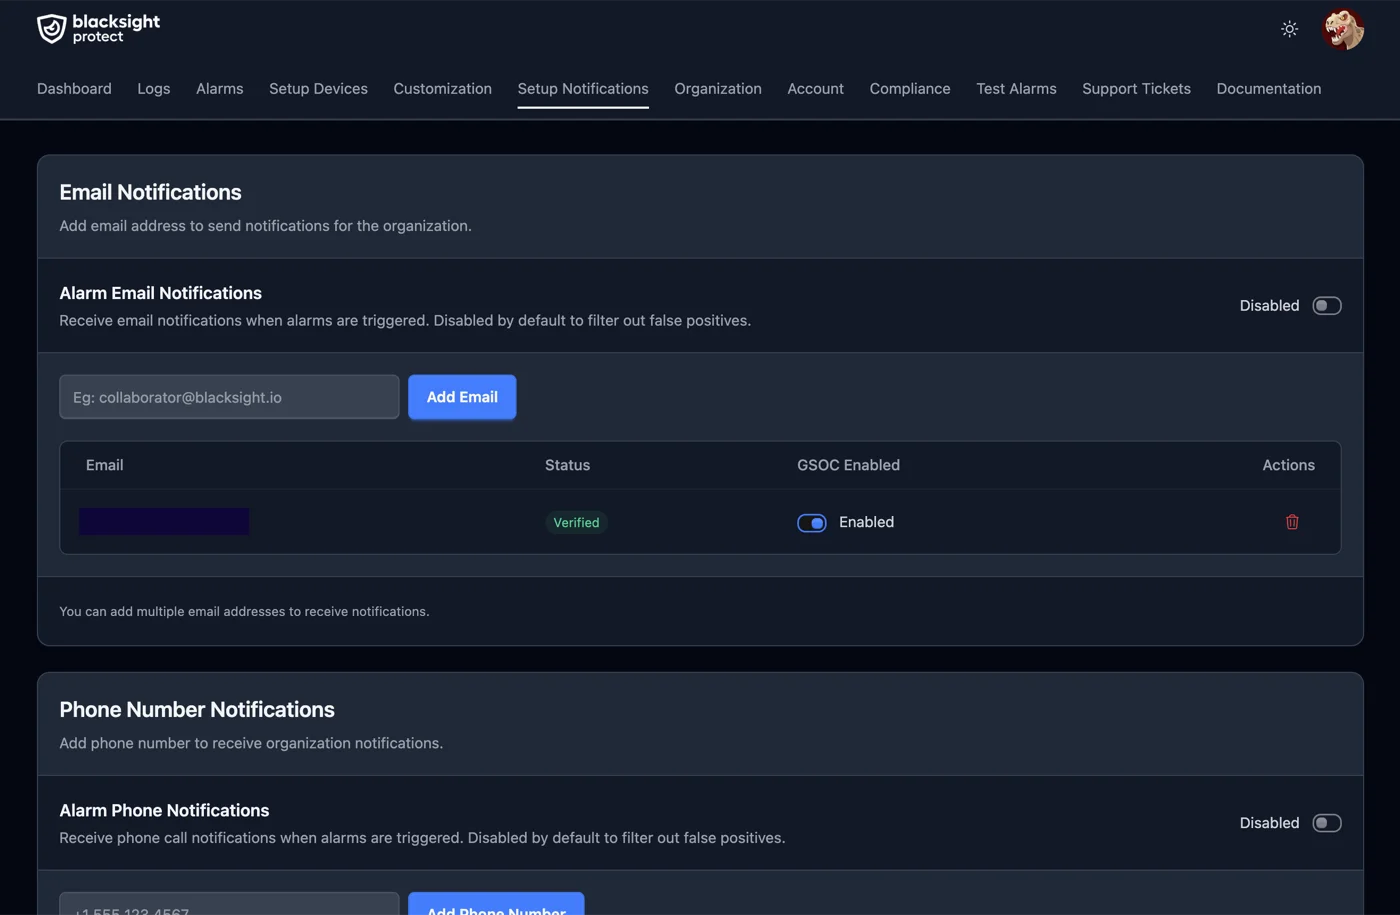Disable GSOC for the verified email
Image resolution: width=1400 pixels, height=915 pixels.
[x=811, y=522]
